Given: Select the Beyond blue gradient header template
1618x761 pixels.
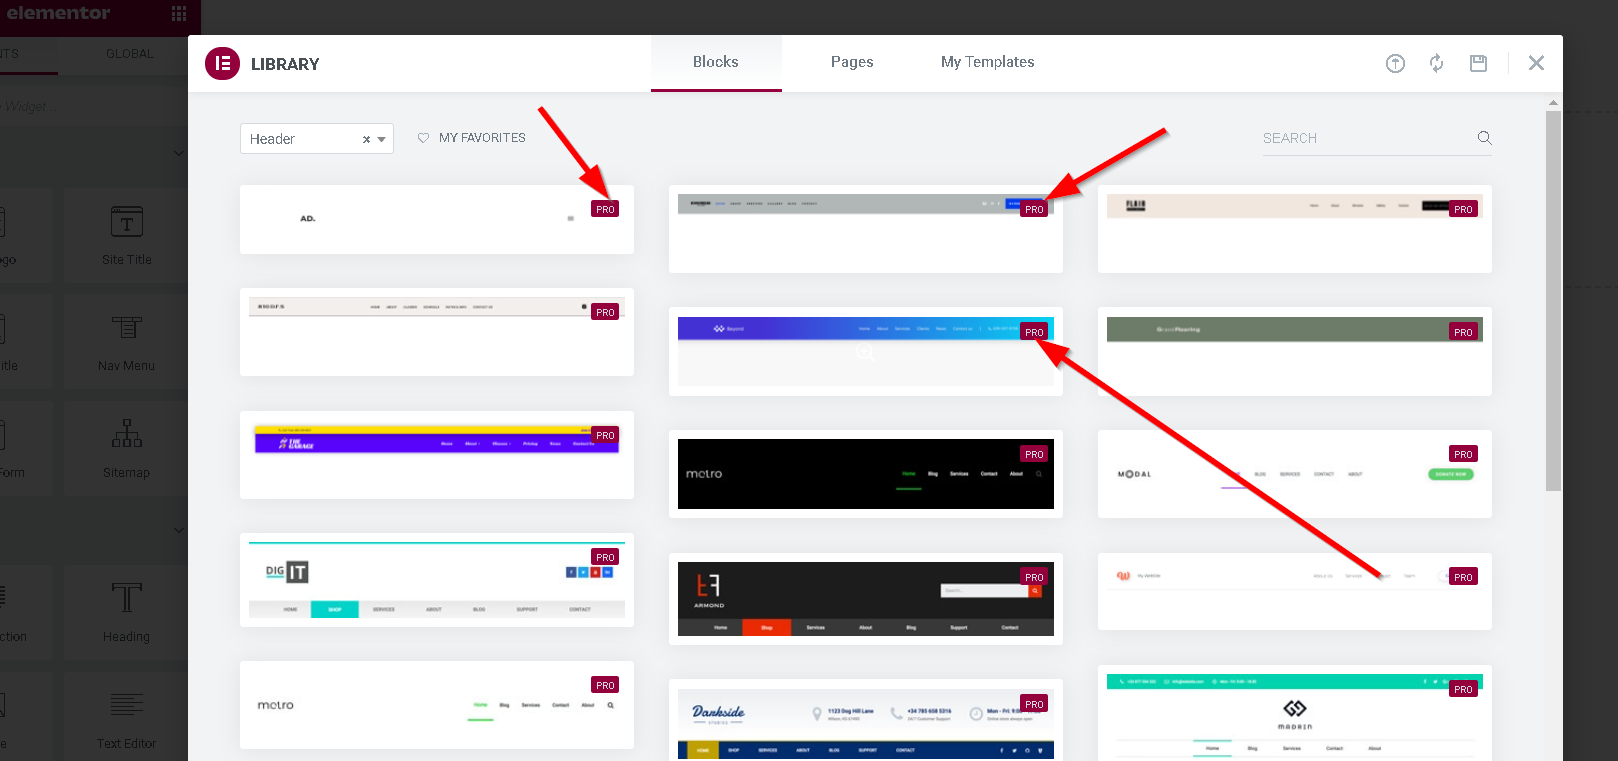Looking at the screenshot, I should click(x=866, y=351).
